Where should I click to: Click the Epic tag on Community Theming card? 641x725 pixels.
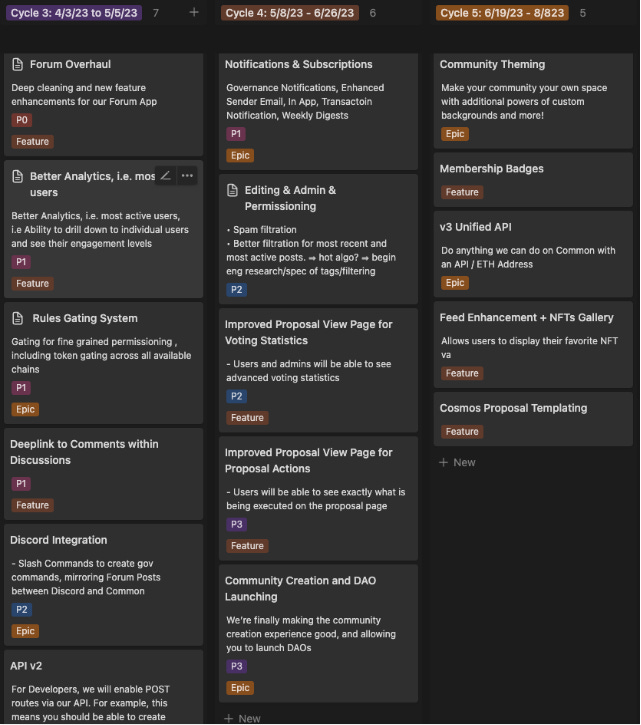(455, 134)
